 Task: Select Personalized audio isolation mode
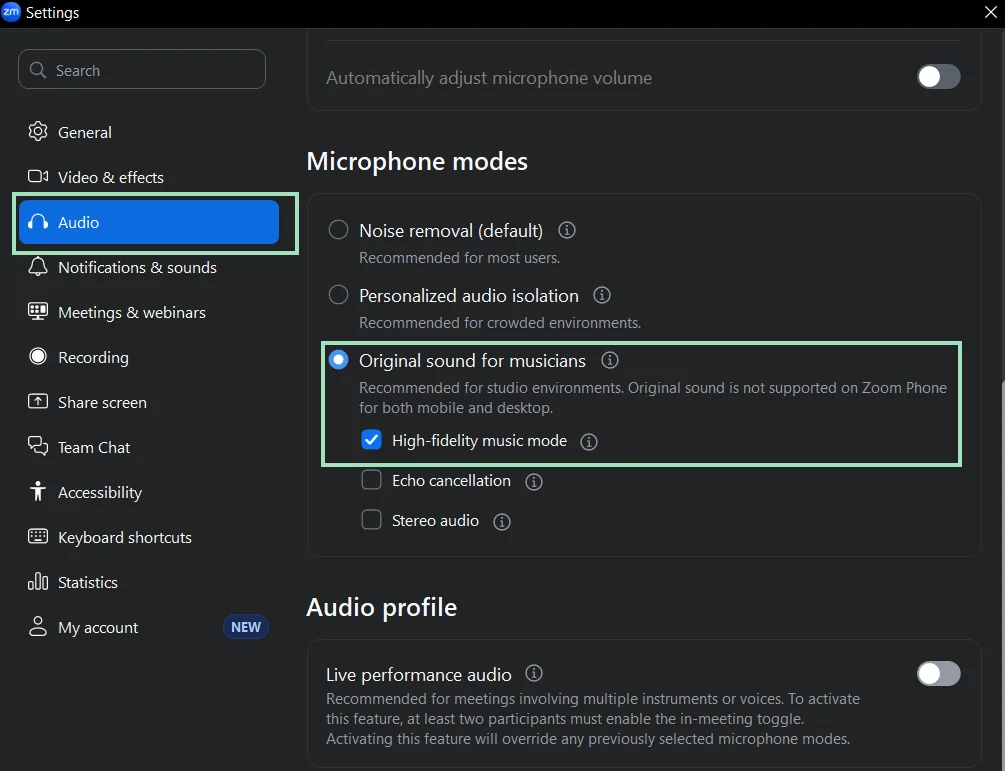pyautogui.click(x=338, y=296)
